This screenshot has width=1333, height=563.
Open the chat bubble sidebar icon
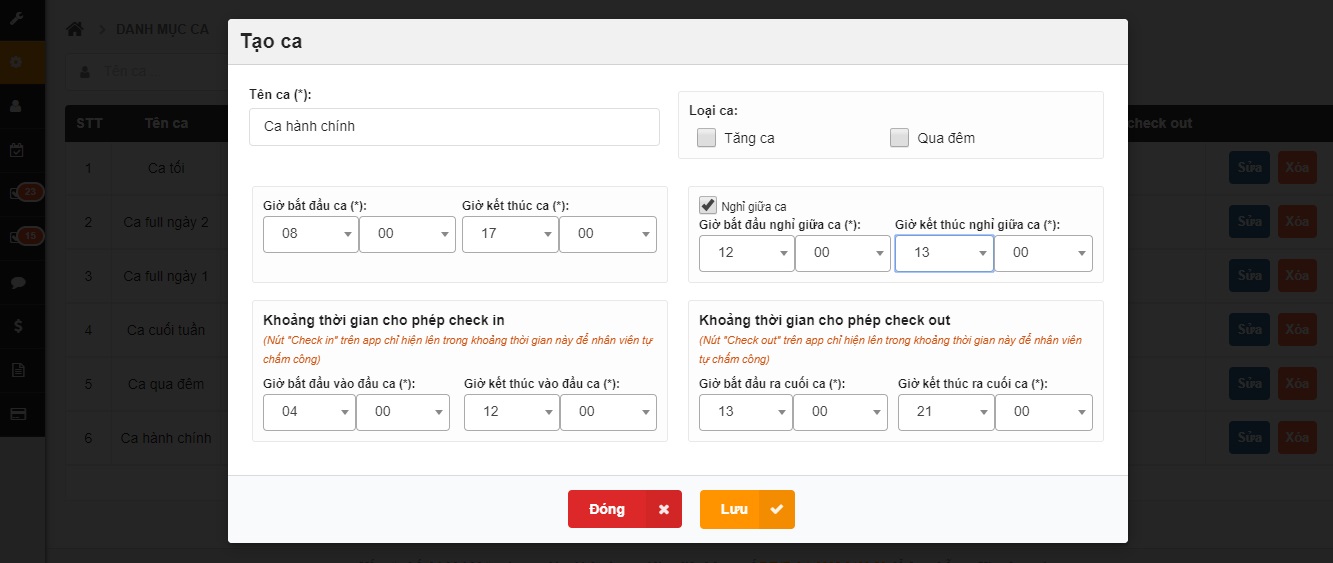pos(16,282)
